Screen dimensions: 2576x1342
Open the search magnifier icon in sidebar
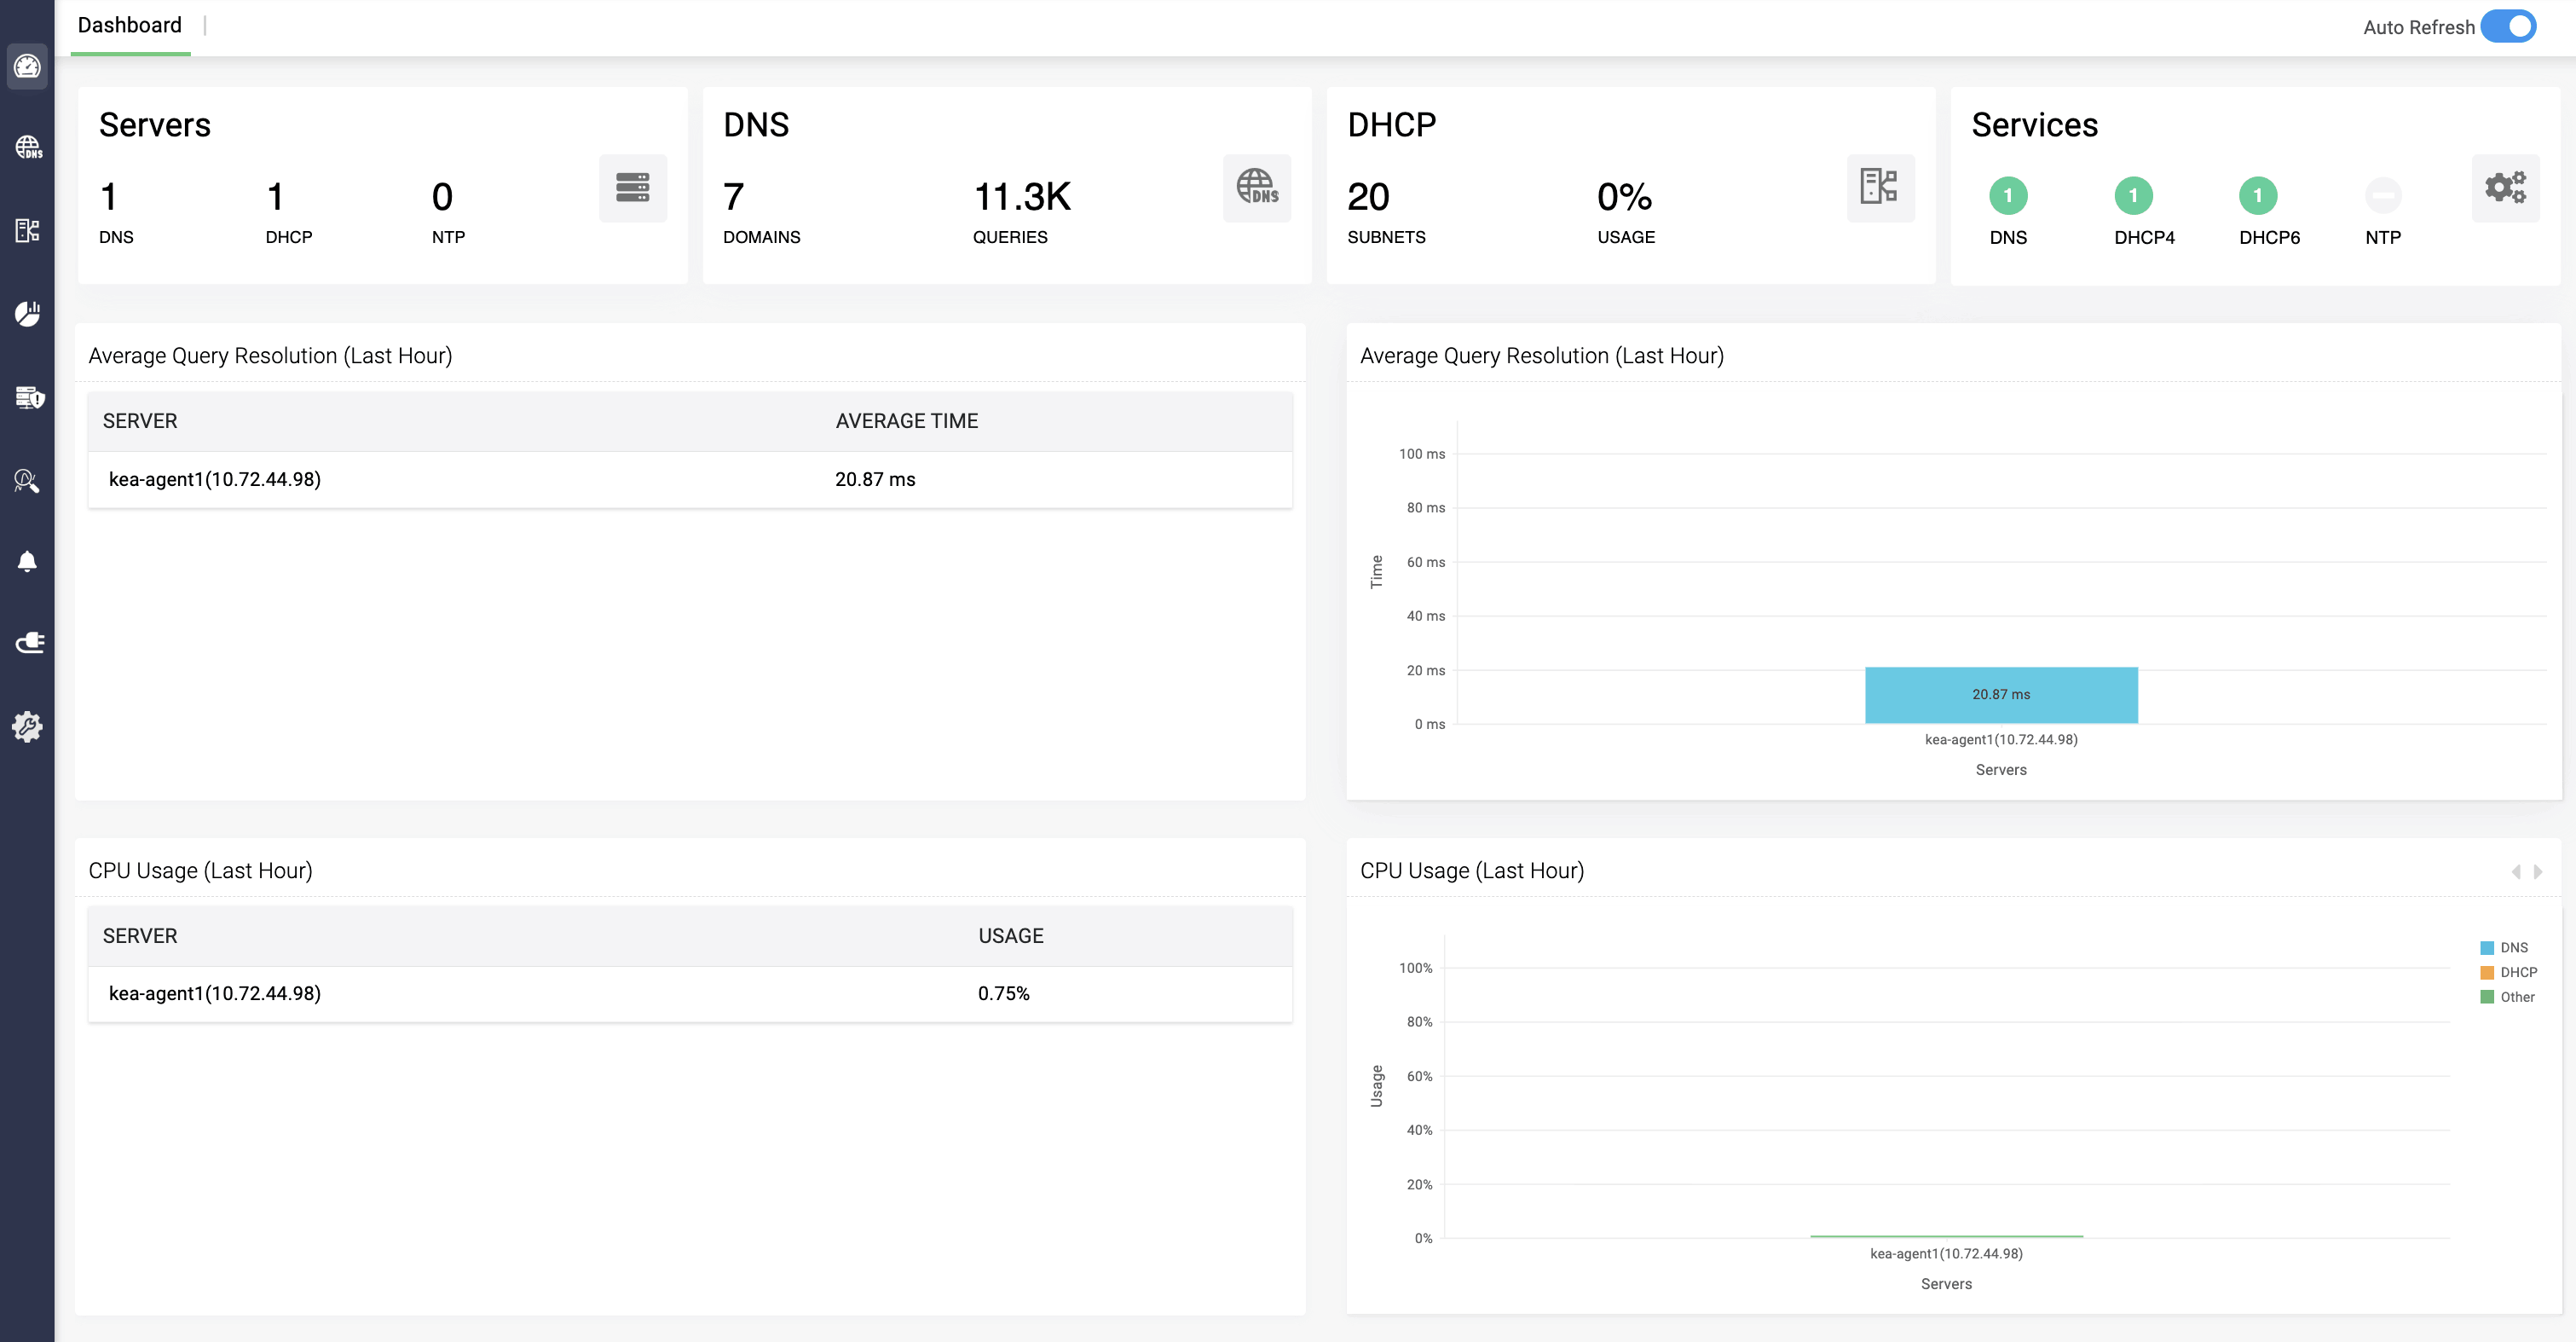coord(27,481)
